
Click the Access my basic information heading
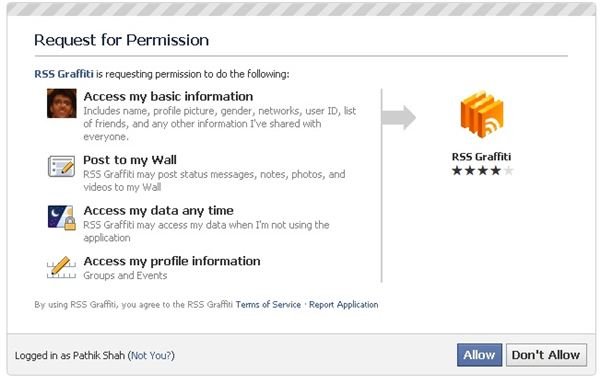click(x=168, y=96)
